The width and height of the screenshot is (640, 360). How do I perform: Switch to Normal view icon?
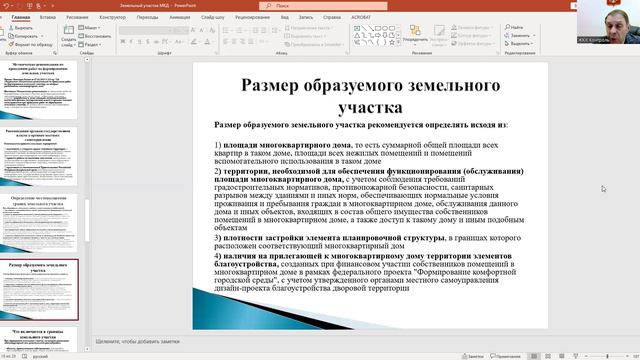[533, 356]
